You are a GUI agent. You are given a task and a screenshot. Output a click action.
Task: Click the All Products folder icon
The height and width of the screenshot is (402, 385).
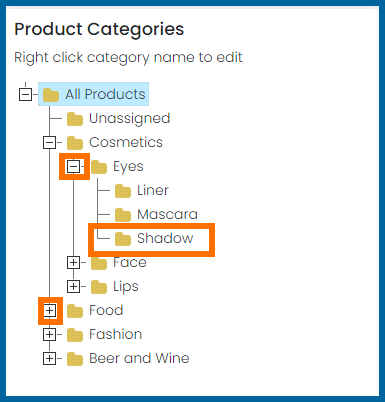click(51, 95)
